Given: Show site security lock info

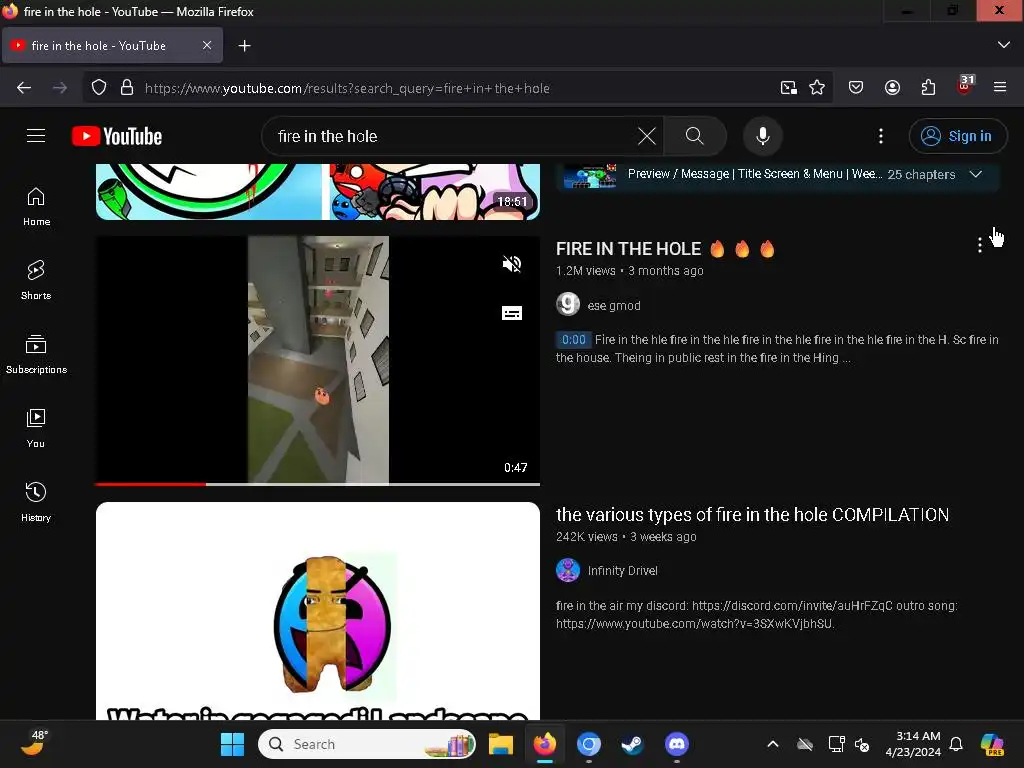Looking at the screenshot, I should pyautogui.click(x=127, y=88).
